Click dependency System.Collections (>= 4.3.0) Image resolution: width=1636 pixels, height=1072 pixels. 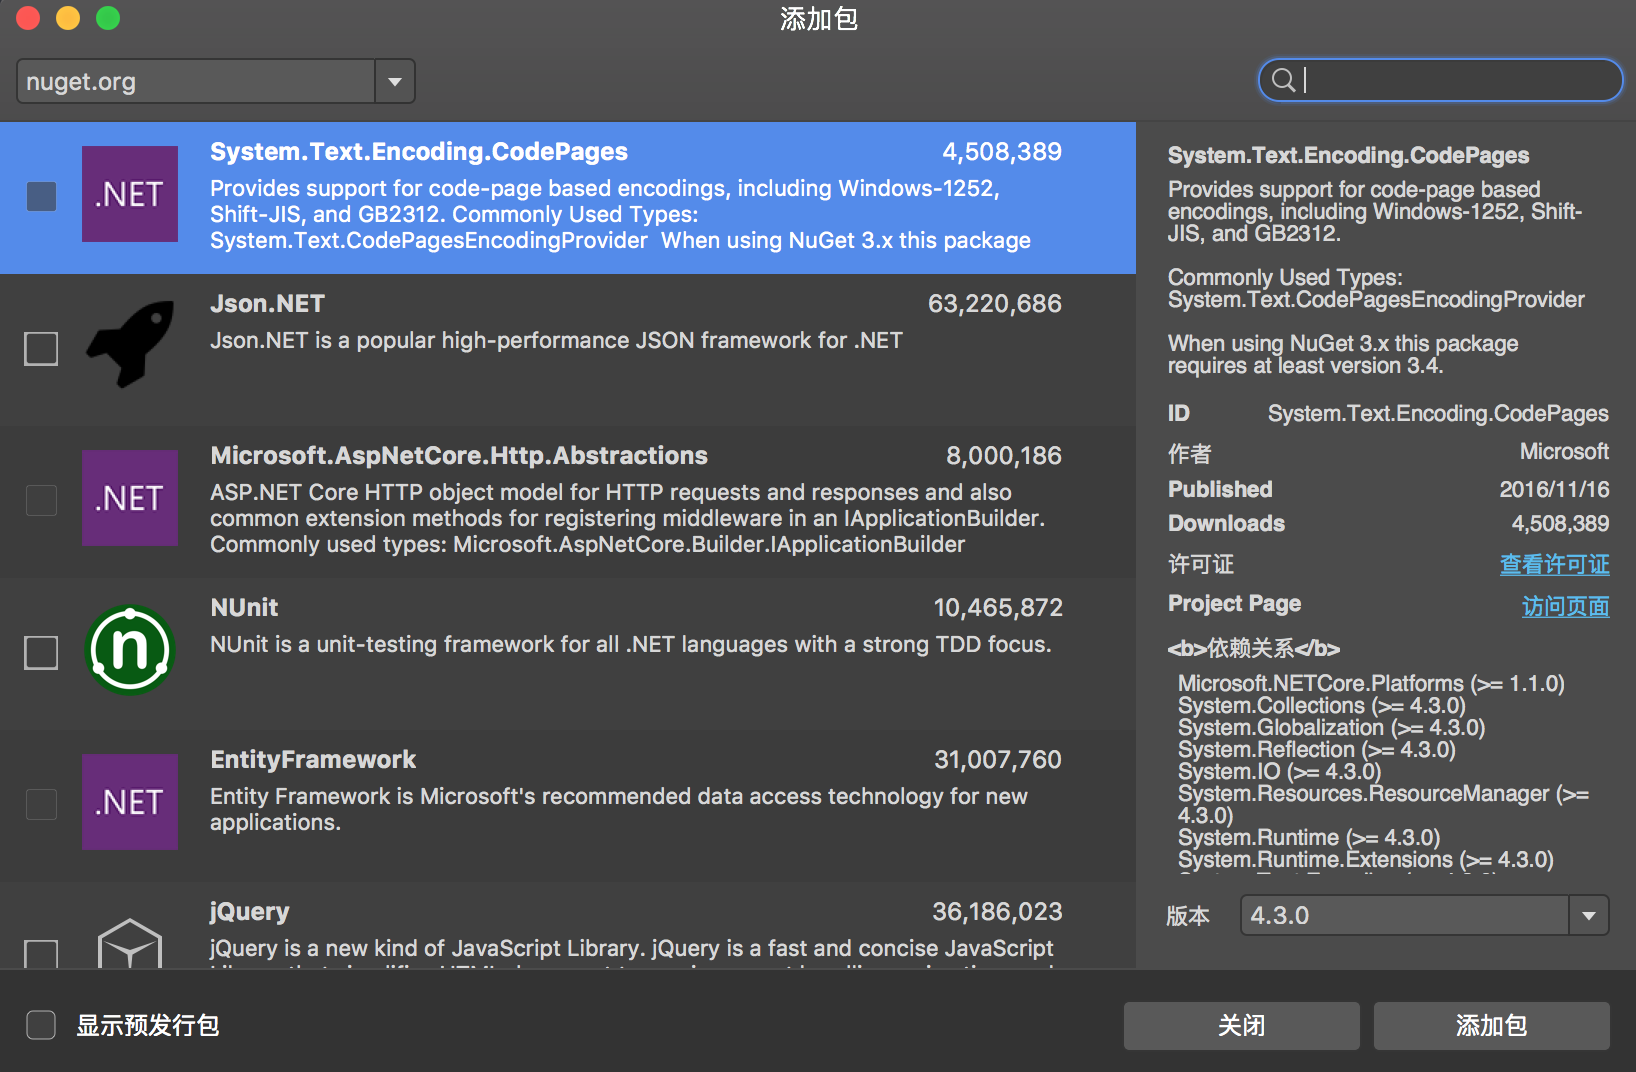pos(1322,705)
